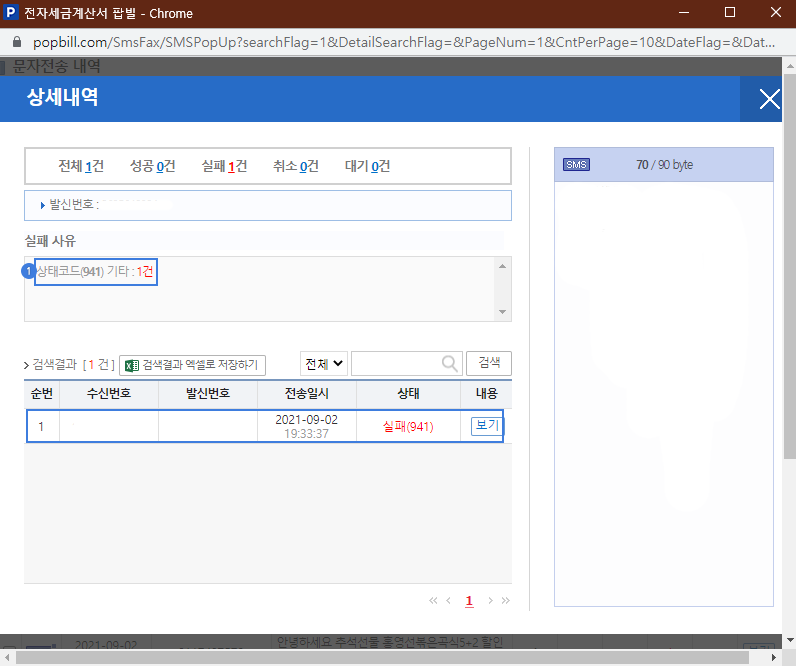Select the 실패 1건 filter tab
Image resolution: width=796 pixels, height=666 pixels.
[x=223, y=166]
